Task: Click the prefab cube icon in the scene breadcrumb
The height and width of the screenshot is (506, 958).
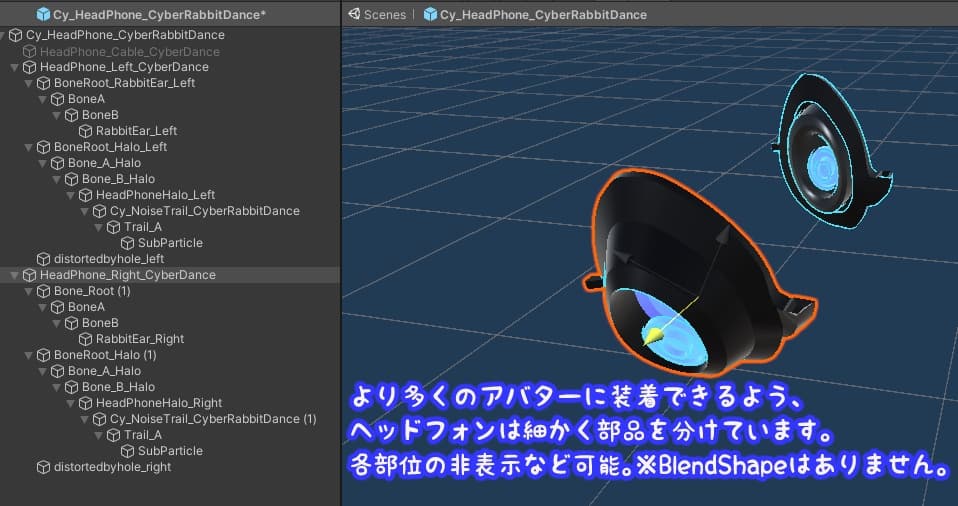Action: pyautogui.click(x=431, y=14)
